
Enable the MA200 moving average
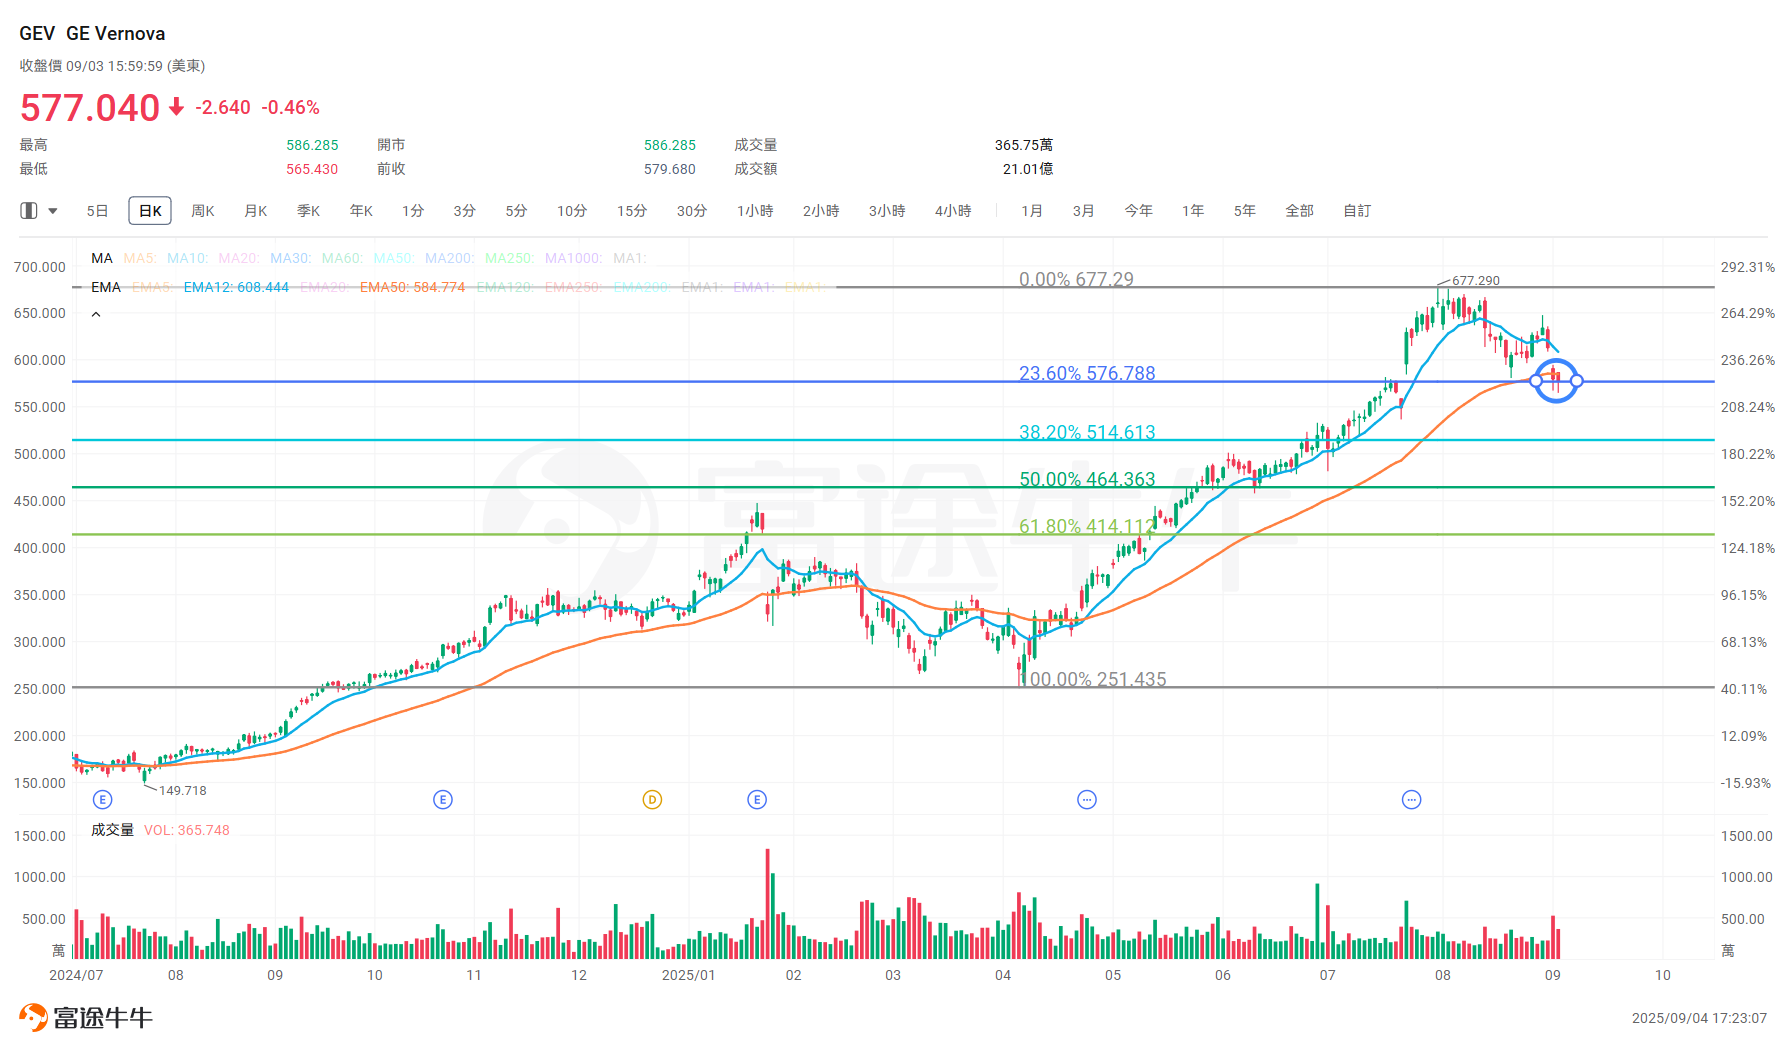[x=449, y=259]
